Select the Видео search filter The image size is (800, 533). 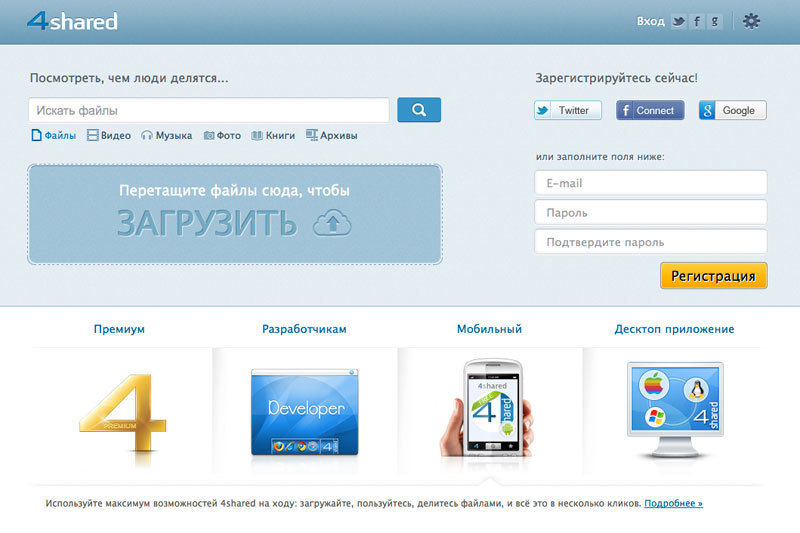pos(109,135)
